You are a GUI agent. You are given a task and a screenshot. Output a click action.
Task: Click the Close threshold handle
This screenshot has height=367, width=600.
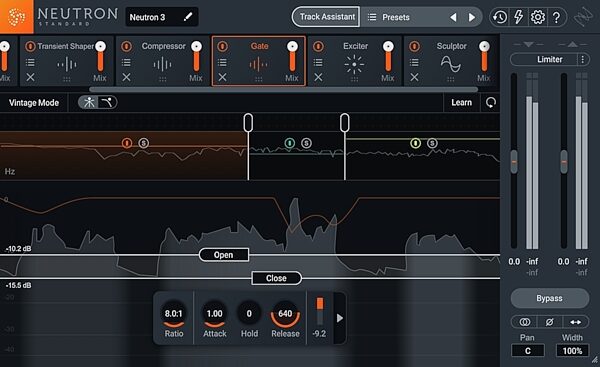(x=276, y=278)
